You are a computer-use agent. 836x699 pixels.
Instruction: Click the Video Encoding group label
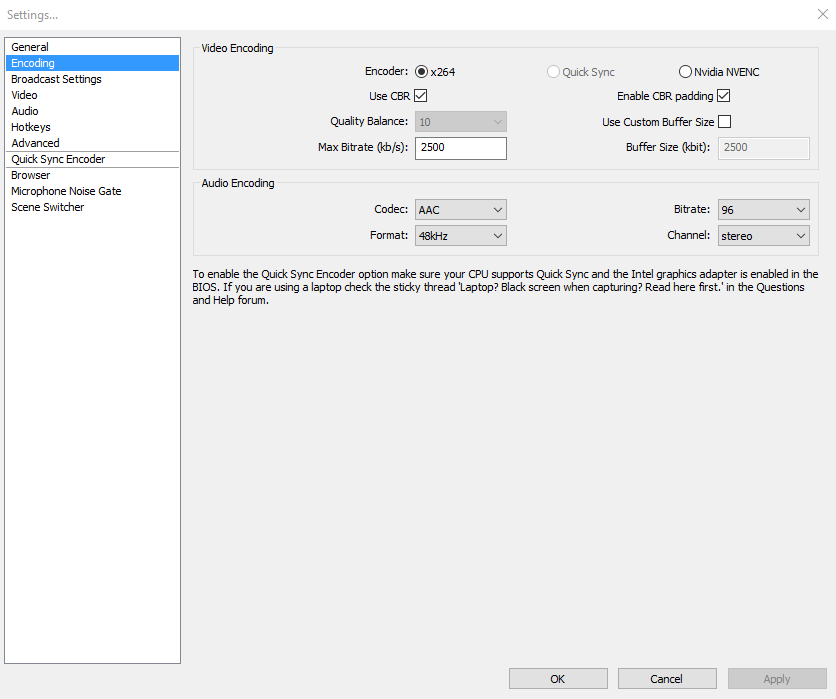click(237, 48)
